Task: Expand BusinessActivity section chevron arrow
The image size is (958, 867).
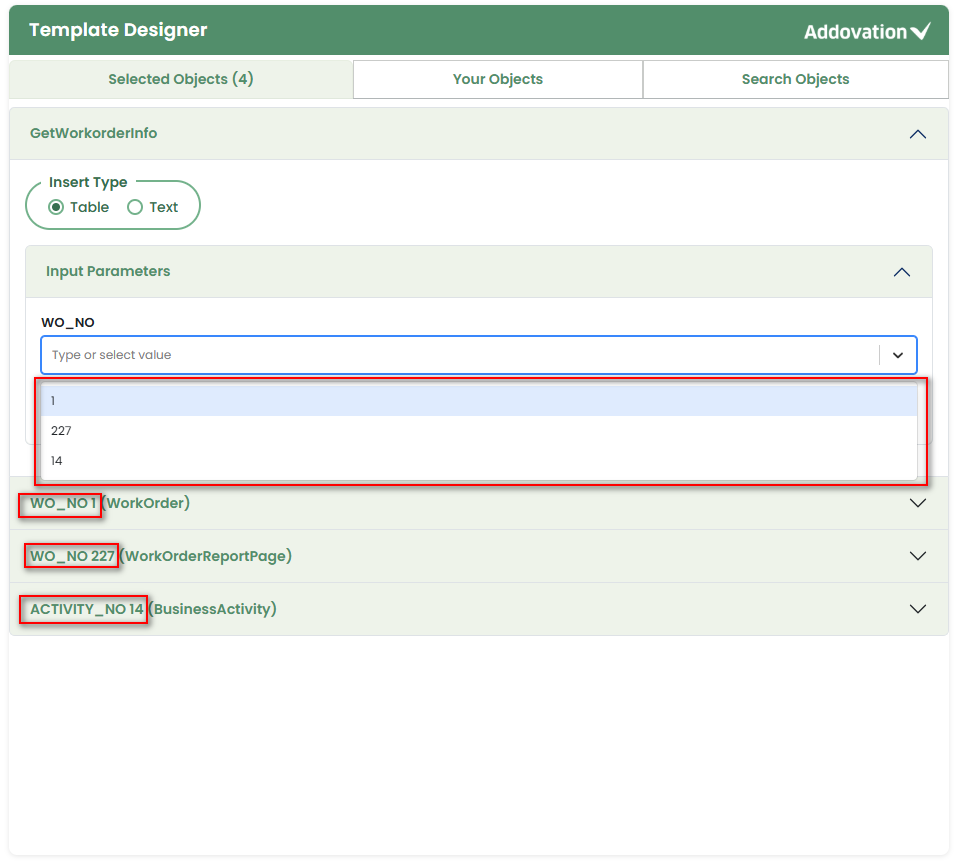Action: [918, 609]
